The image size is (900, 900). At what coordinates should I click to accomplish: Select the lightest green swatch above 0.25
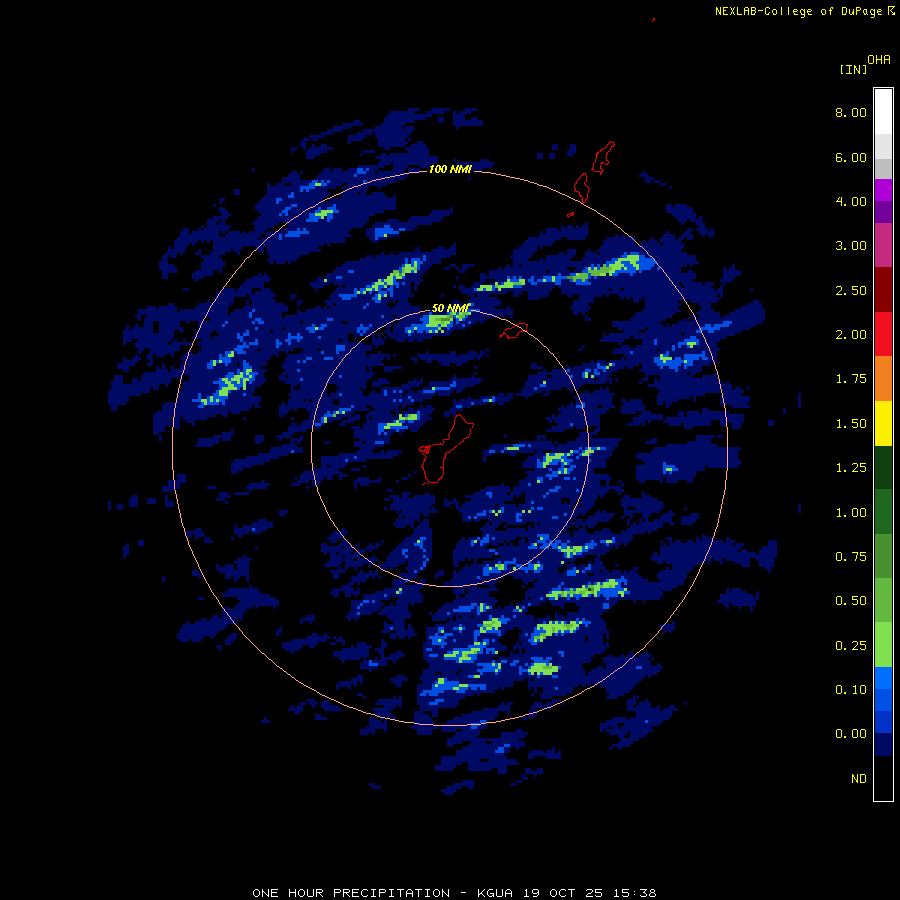tap(883, 645)
